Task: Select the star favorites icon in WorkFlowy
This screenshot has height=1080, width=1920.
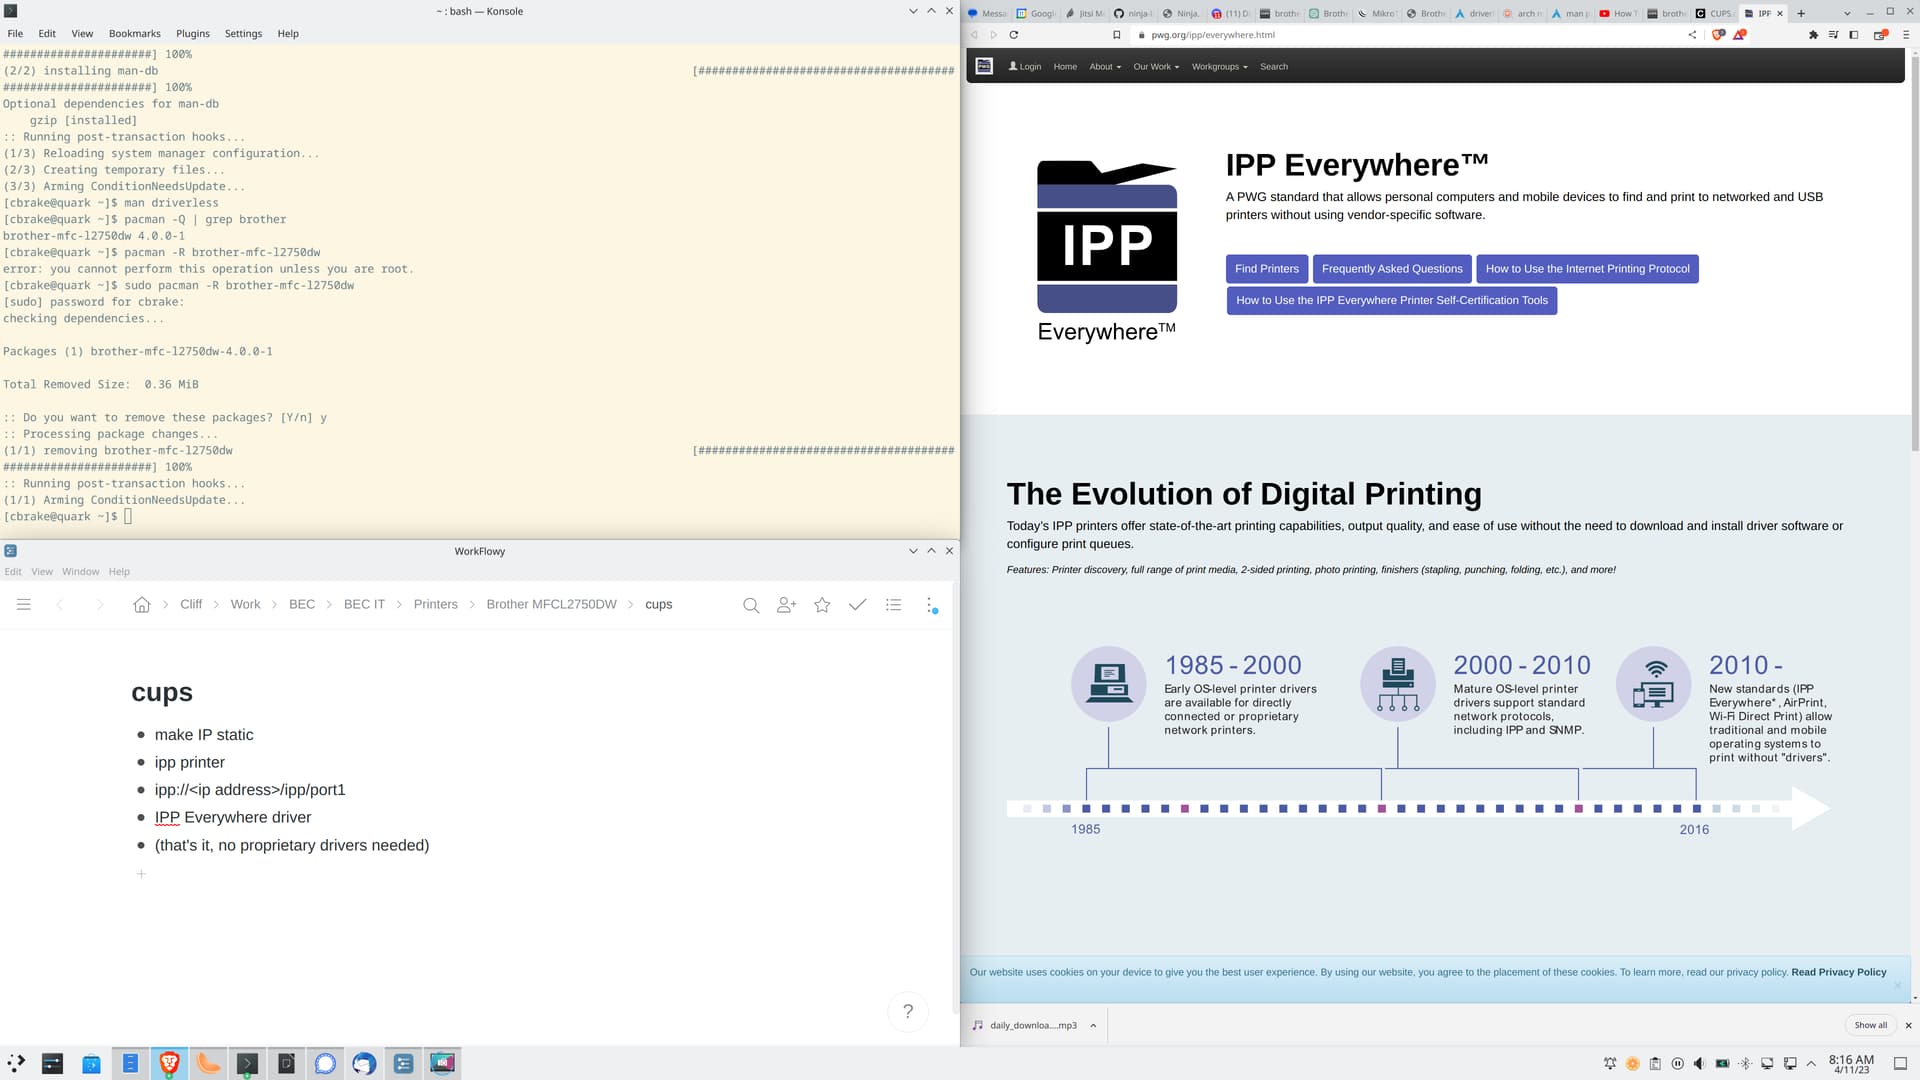Action: click(x=821, y=605)
